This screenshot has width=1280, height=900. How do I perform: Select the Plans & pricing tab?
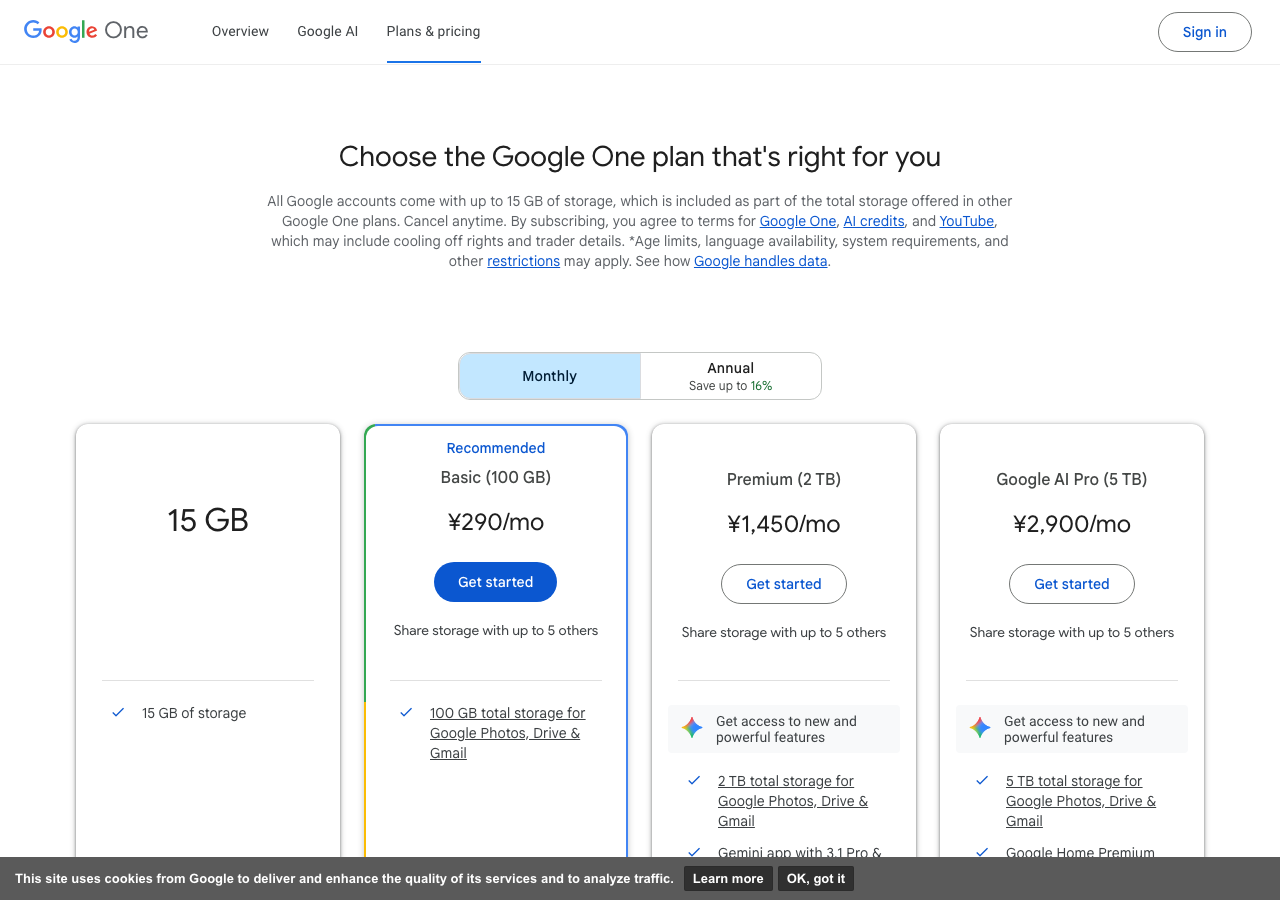pos(433,31)
